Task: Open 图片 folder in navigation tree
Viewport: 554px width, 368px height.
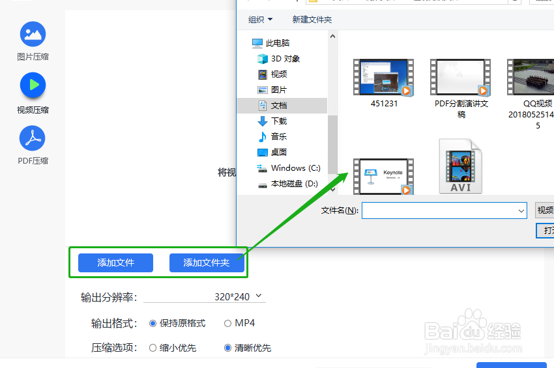Action: click(279, 90)
